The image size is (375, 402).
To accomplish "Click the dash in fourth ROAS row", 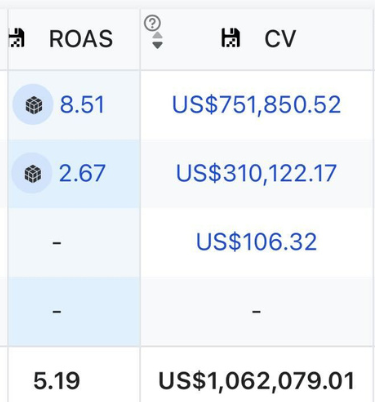I will point(57,312).
